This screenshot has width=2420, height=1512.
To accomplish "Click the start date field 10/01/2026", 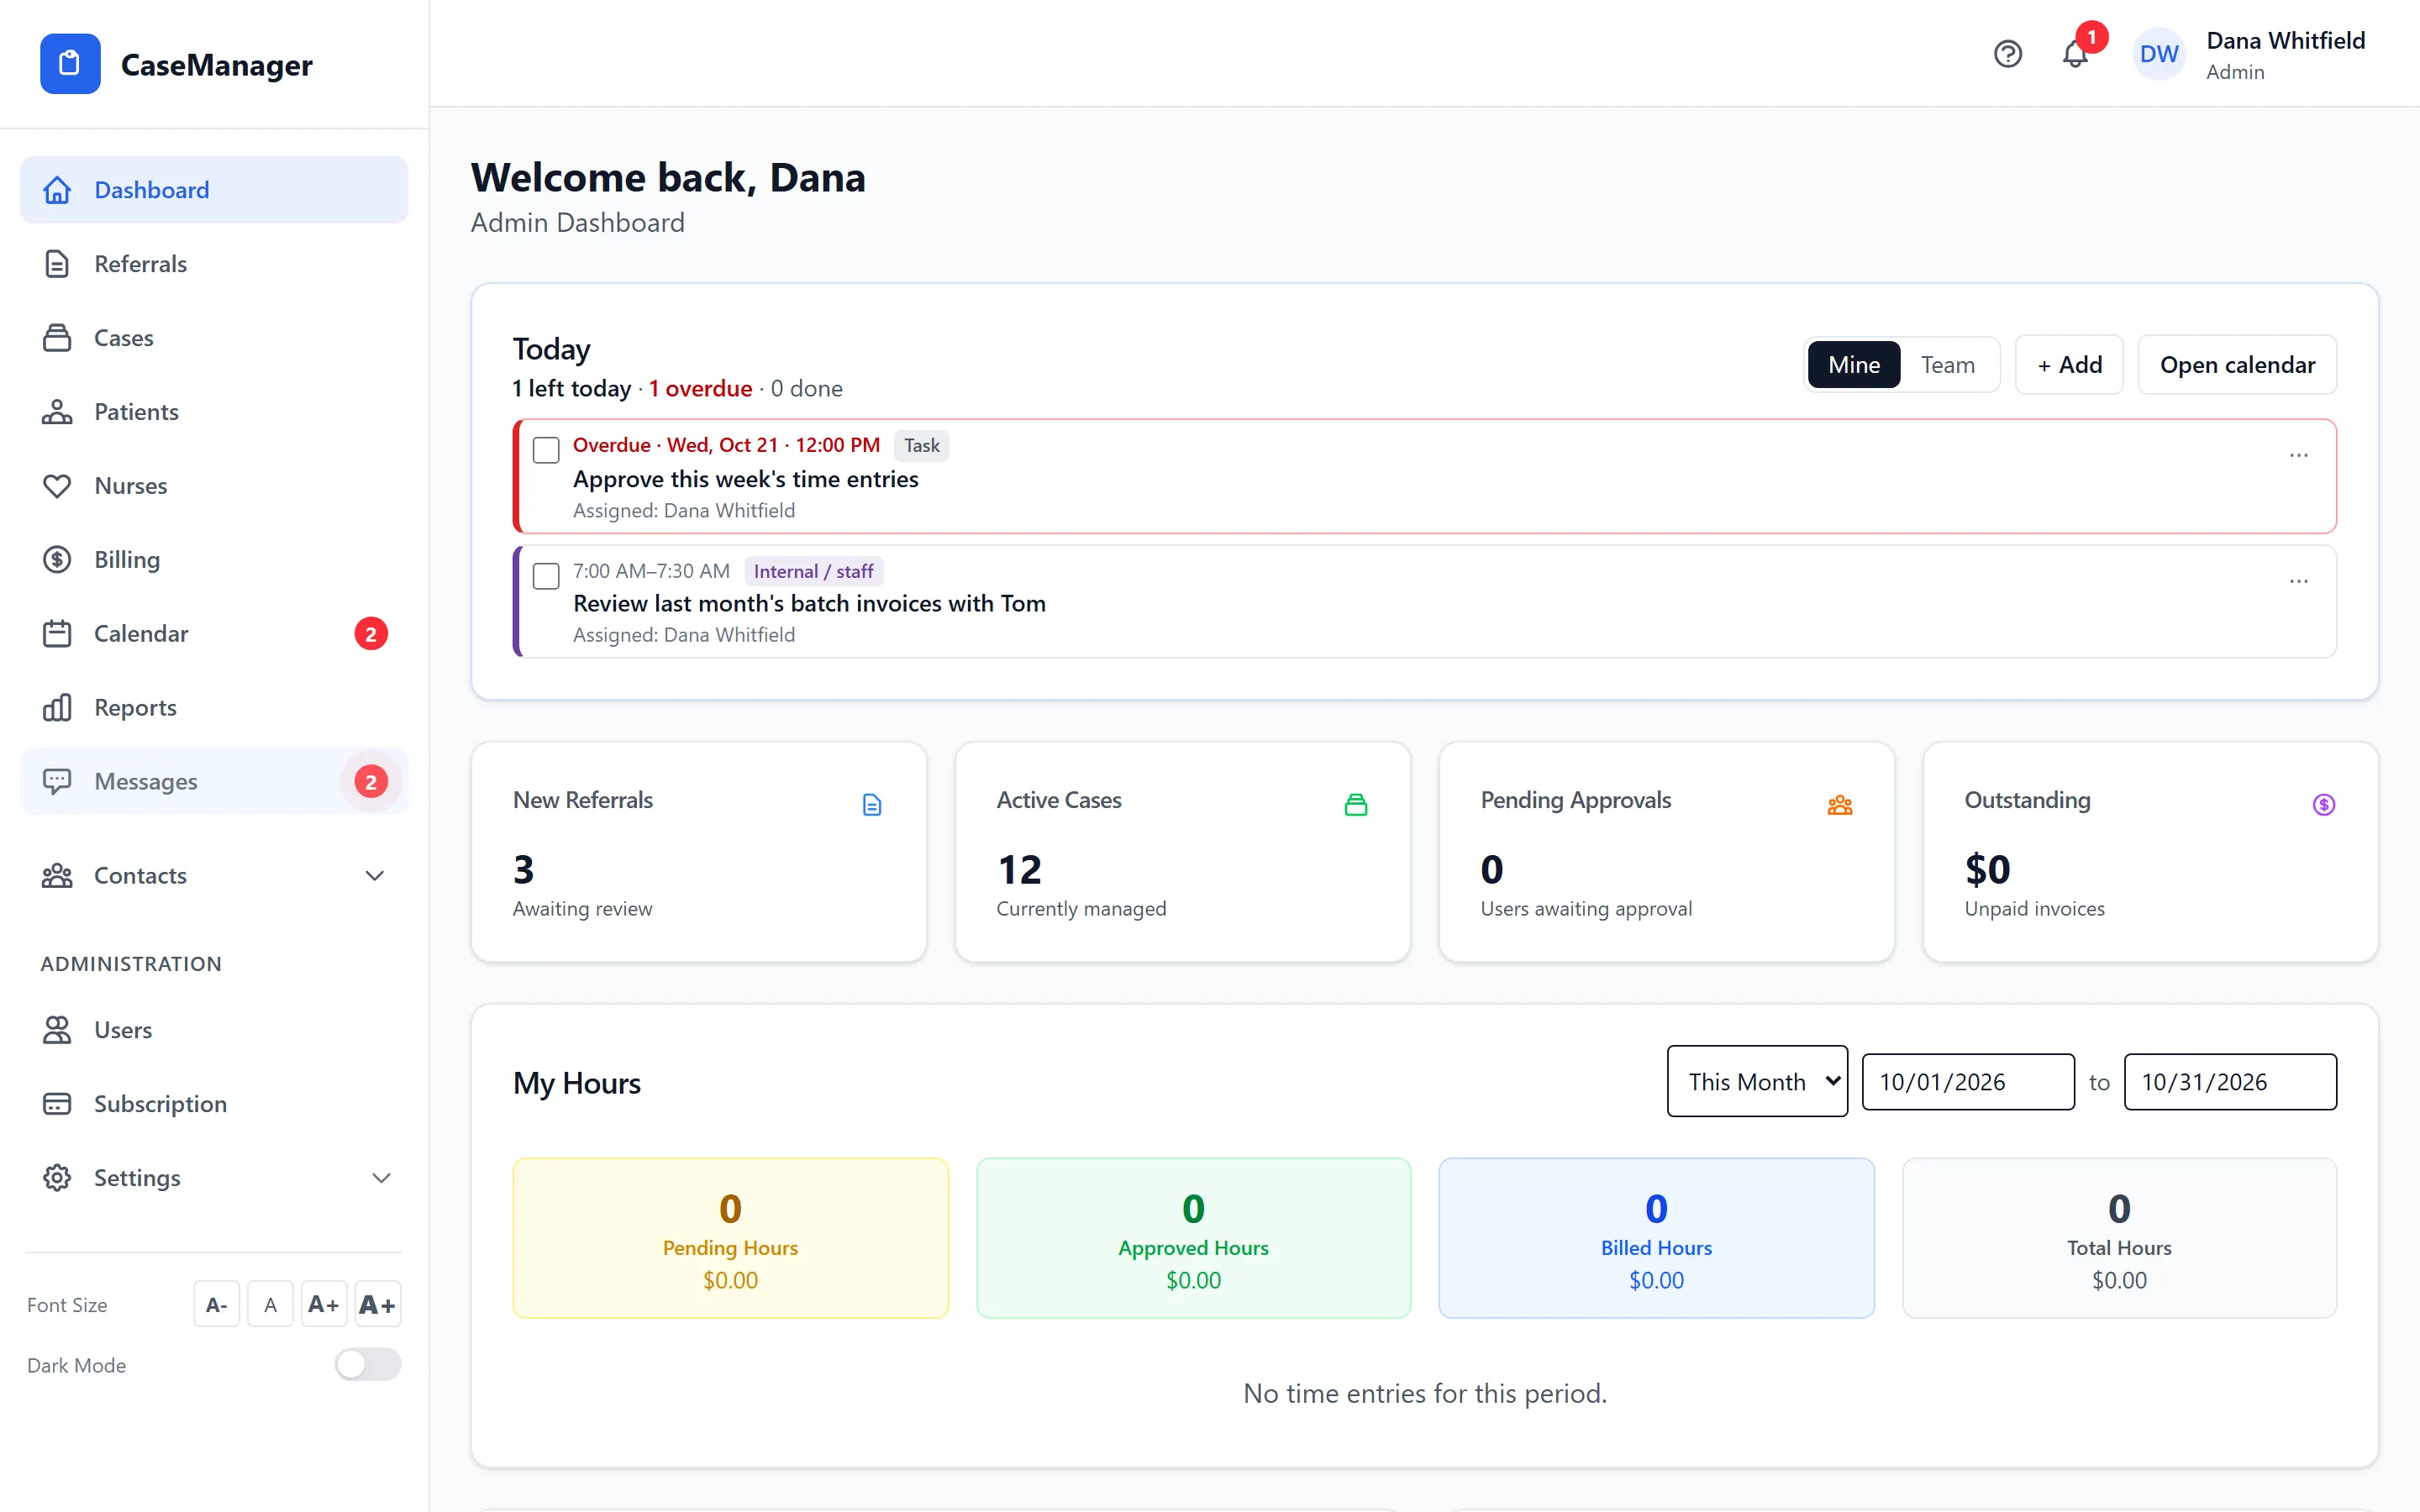I will click(1968, 1081).
